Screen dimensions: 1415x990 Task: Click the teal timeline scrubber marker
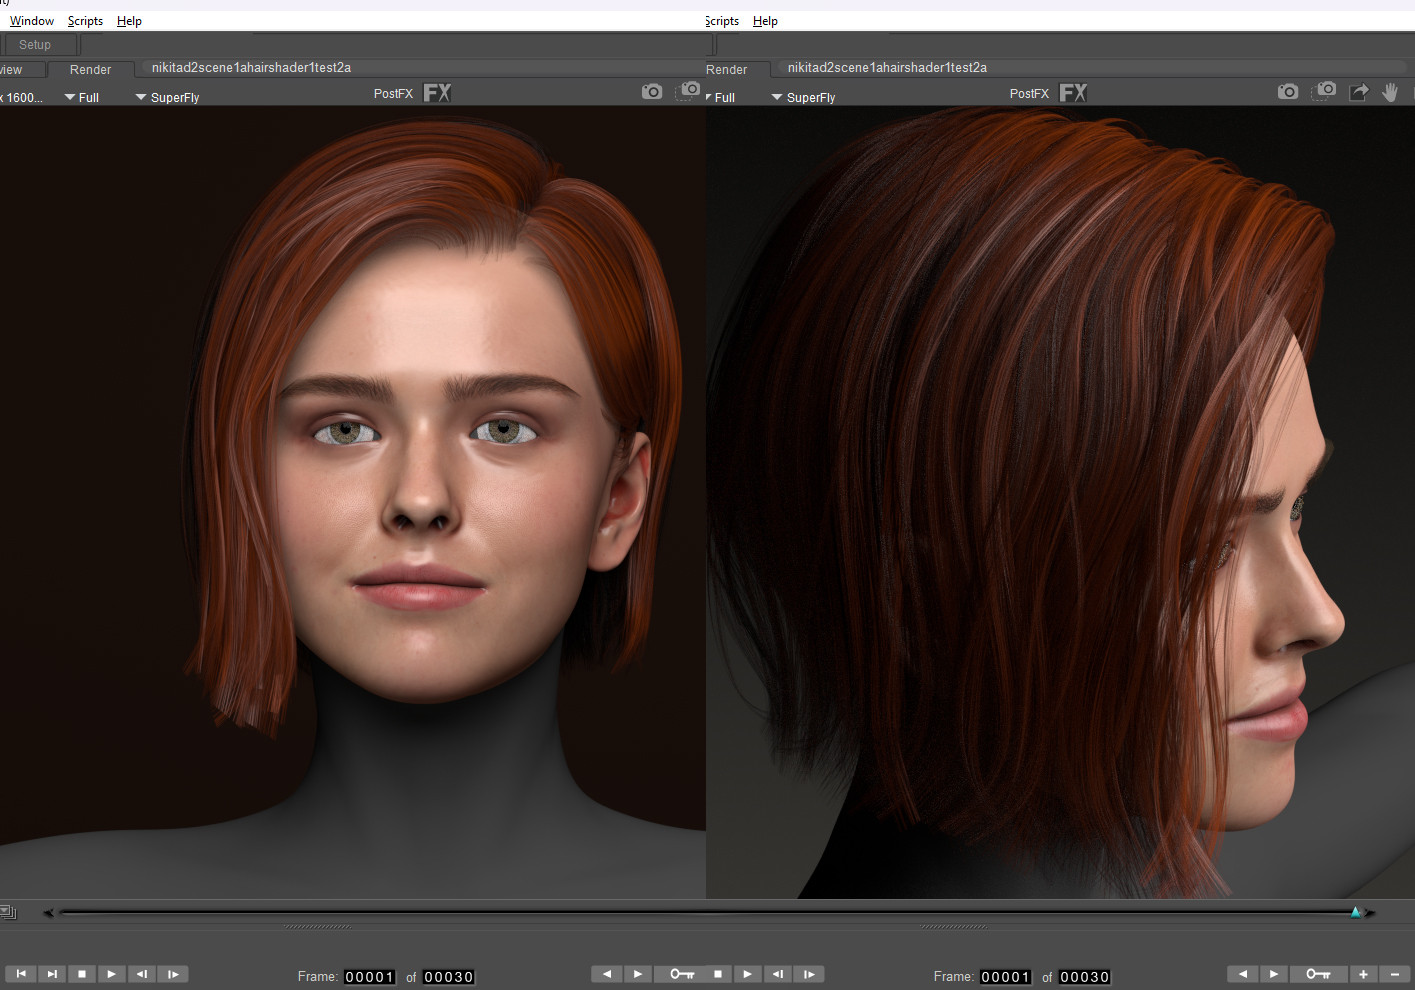click(x=1356, y=912)
